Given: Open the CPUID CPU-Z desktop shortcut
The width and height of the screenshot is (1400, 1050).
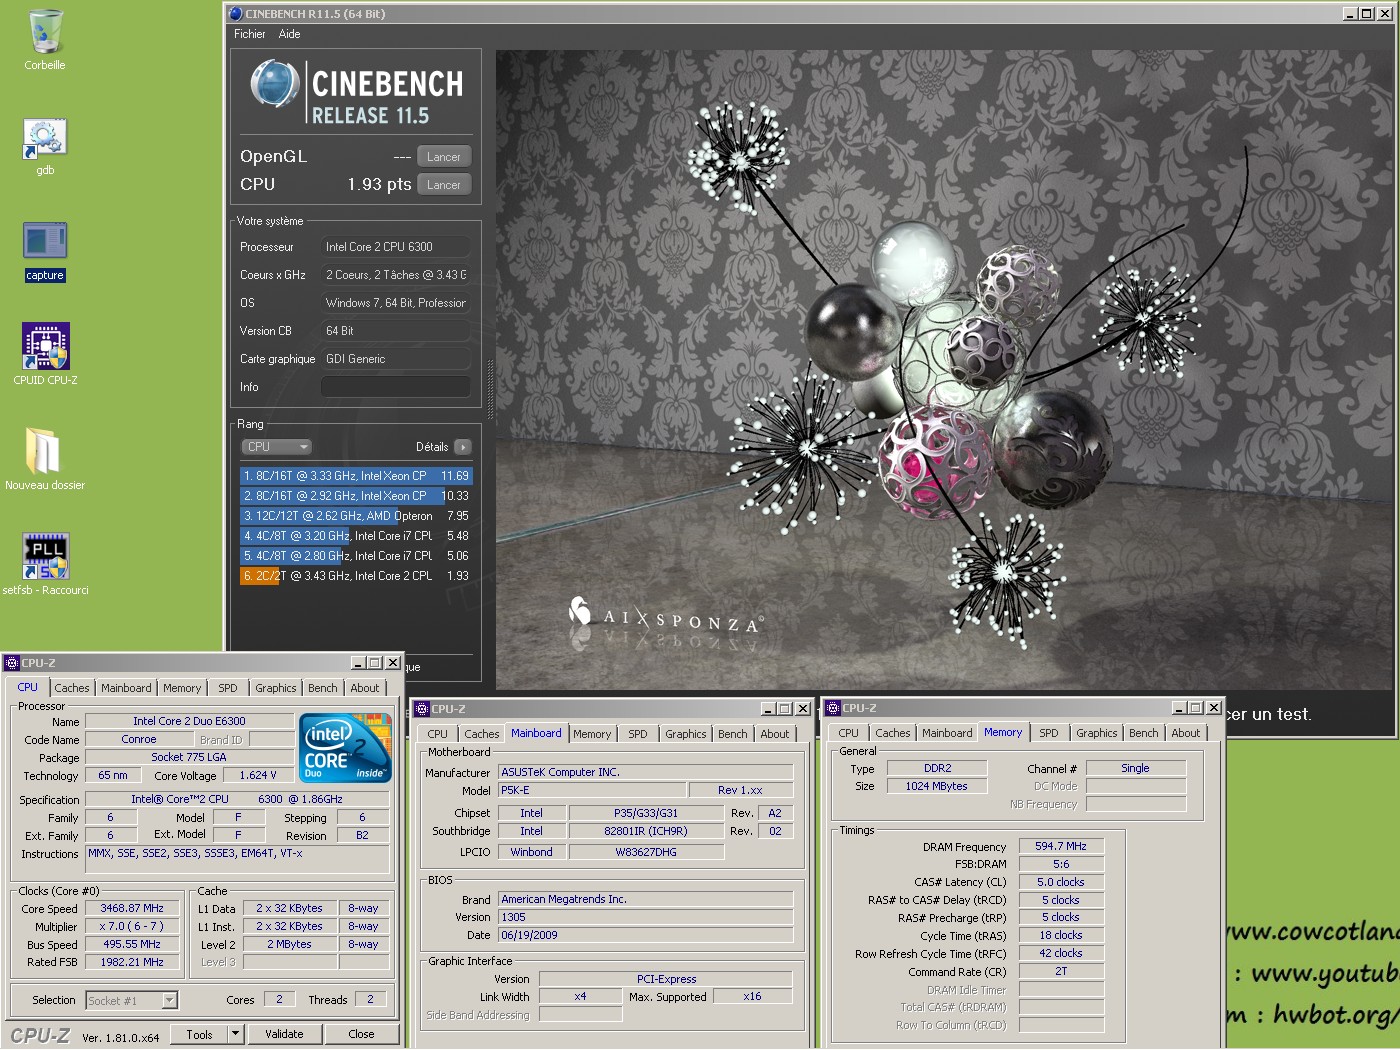Looking at the screenshot, I should click(x=45, y=347).
